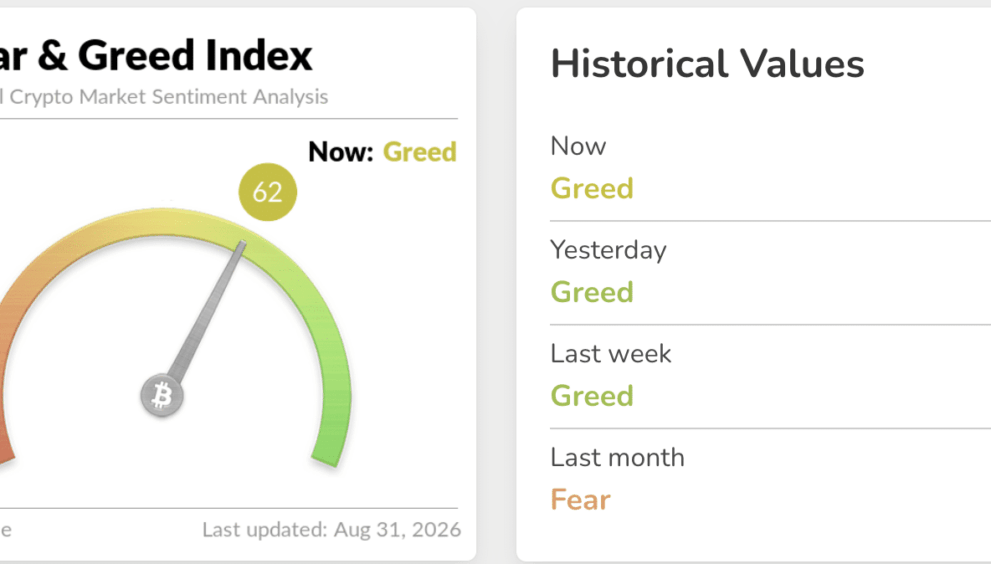Click the yellow 62 value badge
991x564 pixels.
pyautogui.click(x=267, y=192)
